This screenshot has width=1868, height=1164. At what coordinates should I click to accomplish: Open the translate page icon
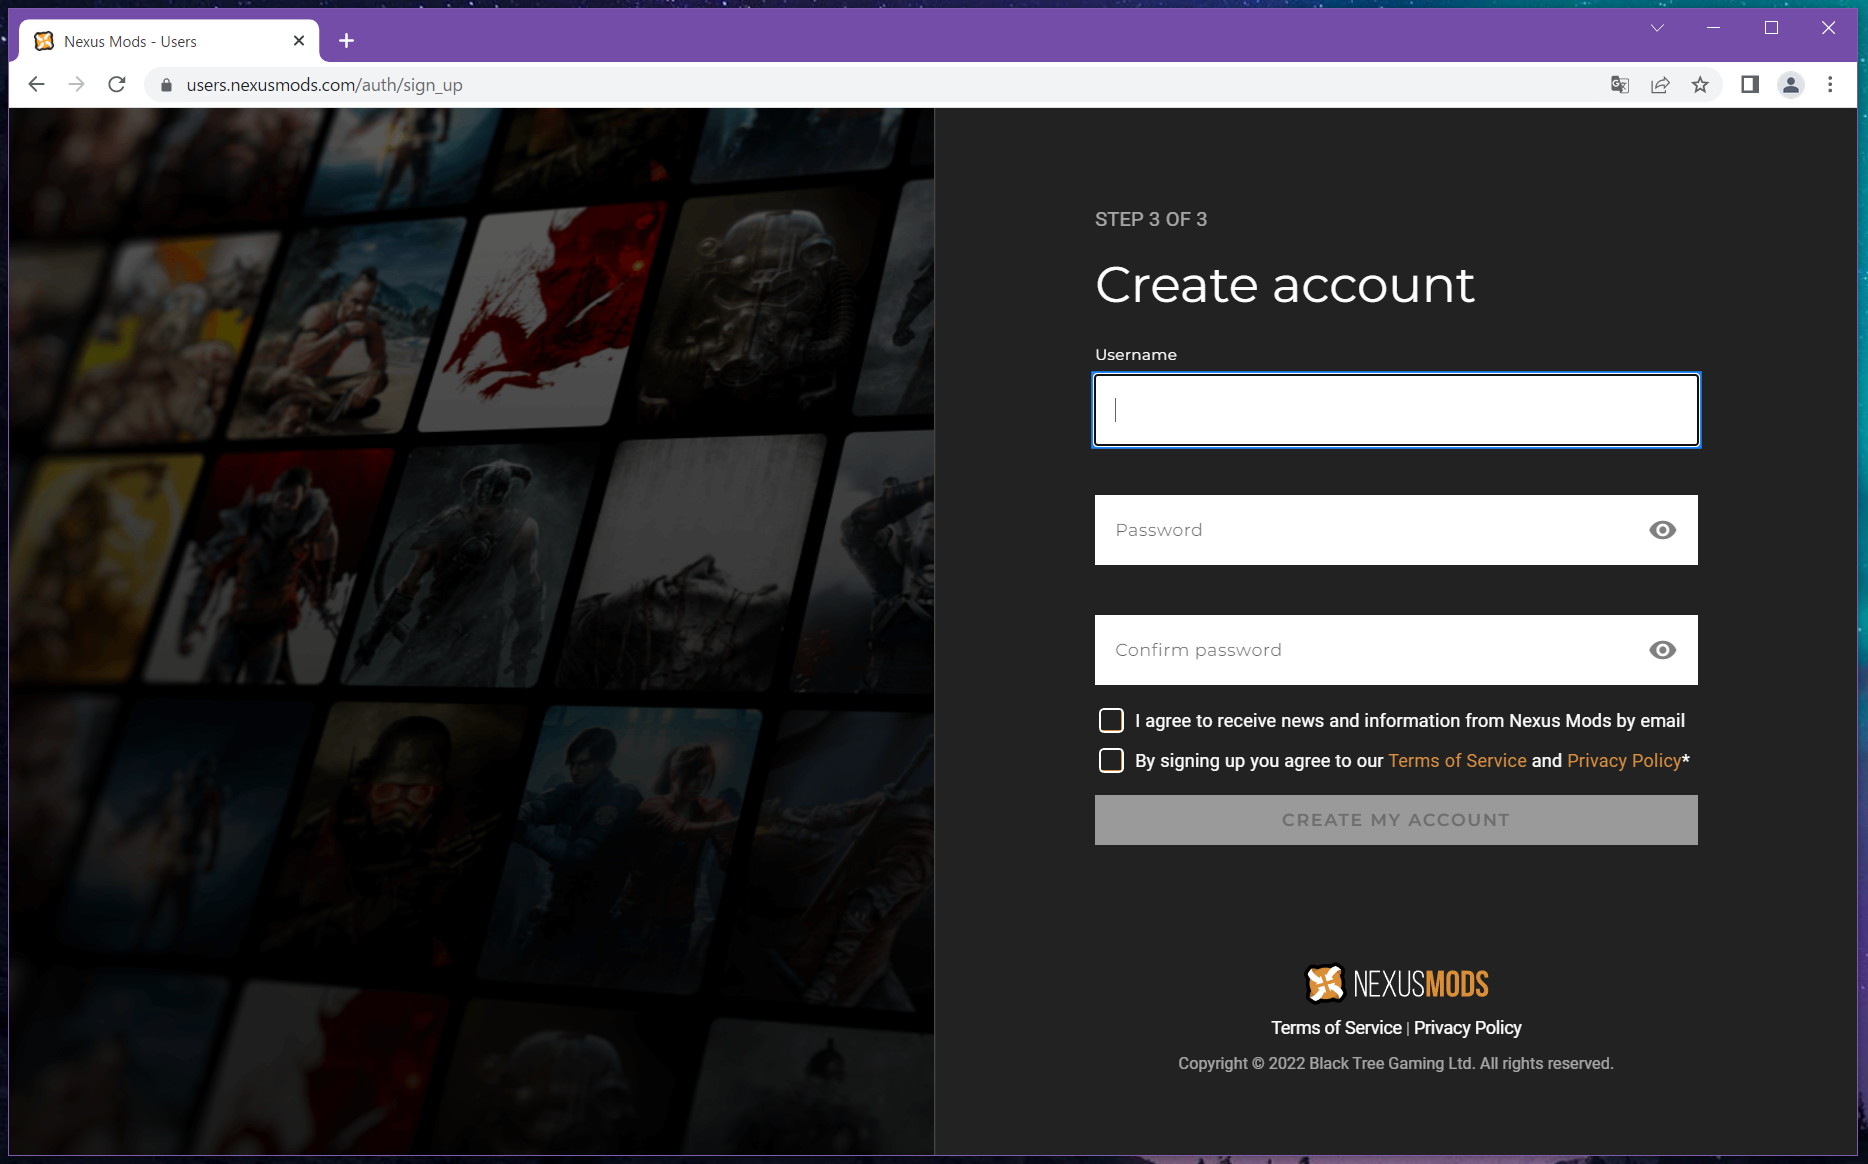[x=1620, y=85]
